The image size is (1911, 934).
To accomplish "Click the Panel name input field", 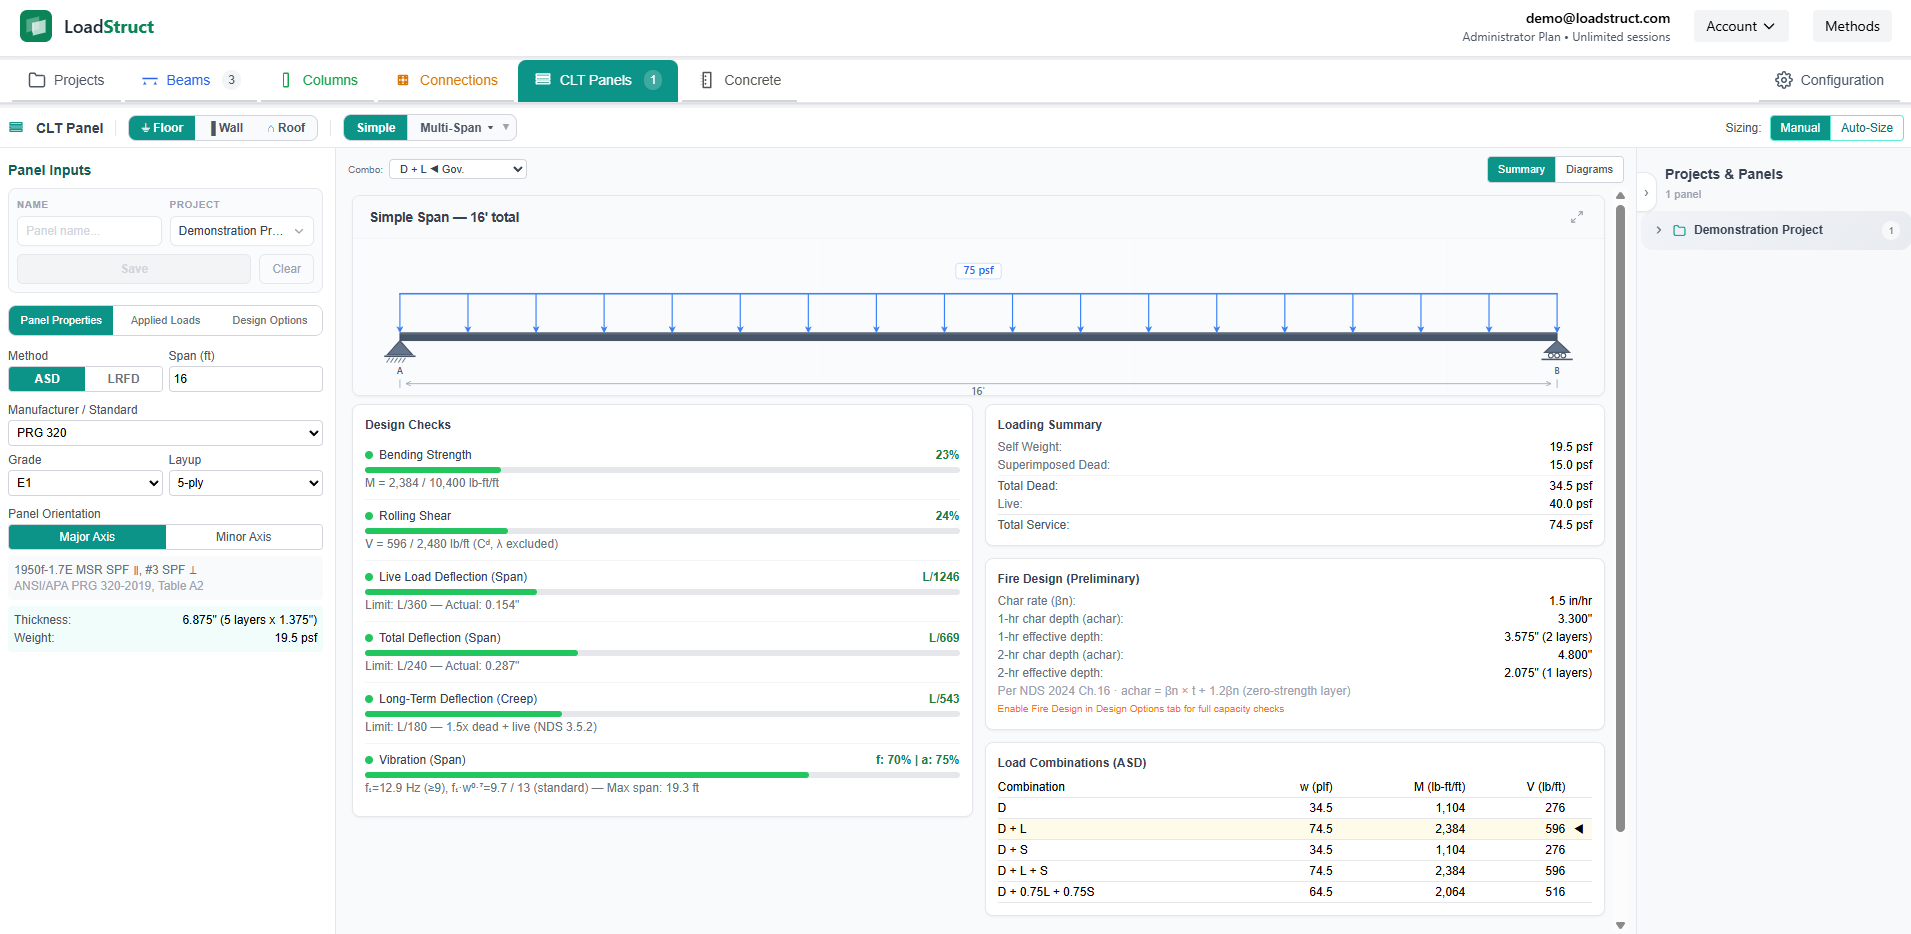I will coord(89,231).
